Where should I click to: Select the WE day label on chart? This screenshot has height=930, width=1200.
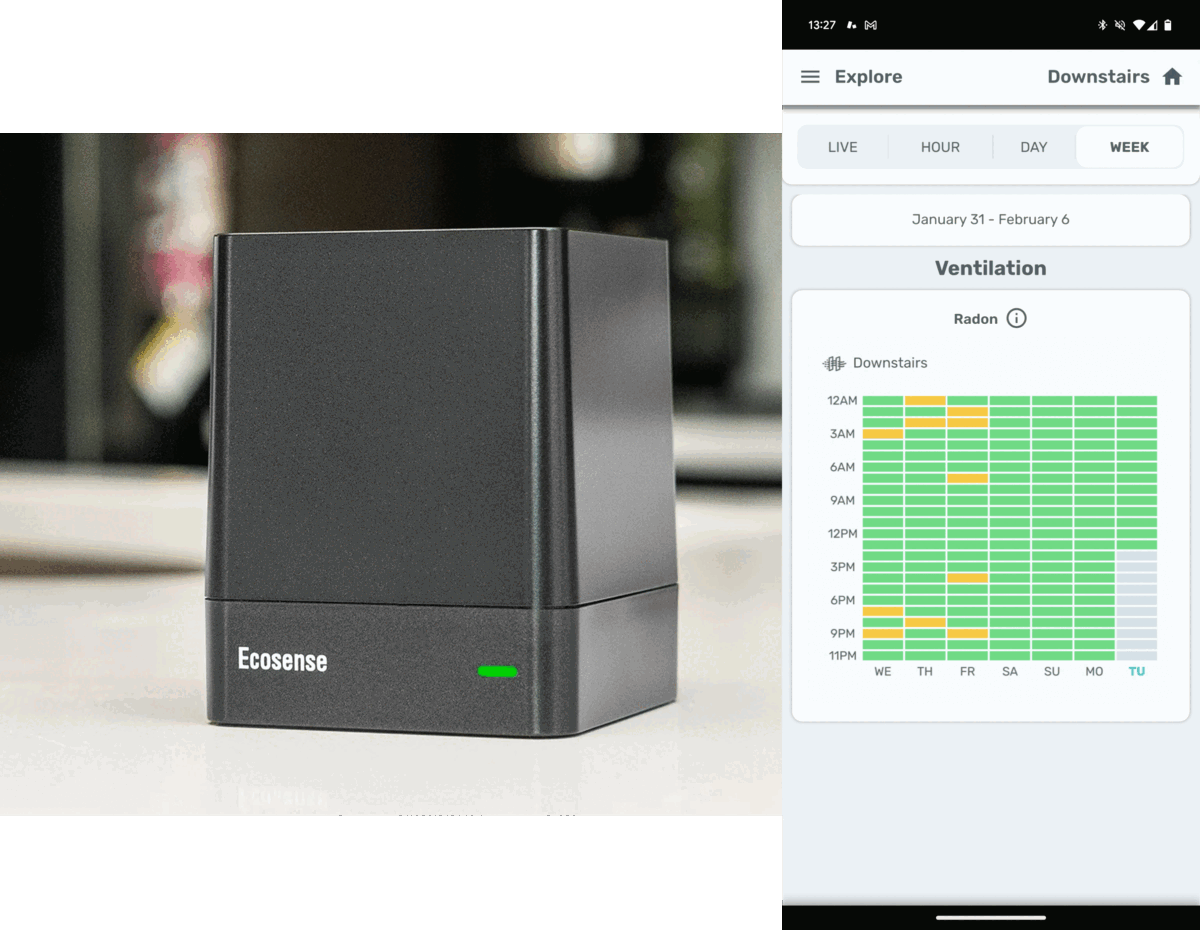[882, 672]
